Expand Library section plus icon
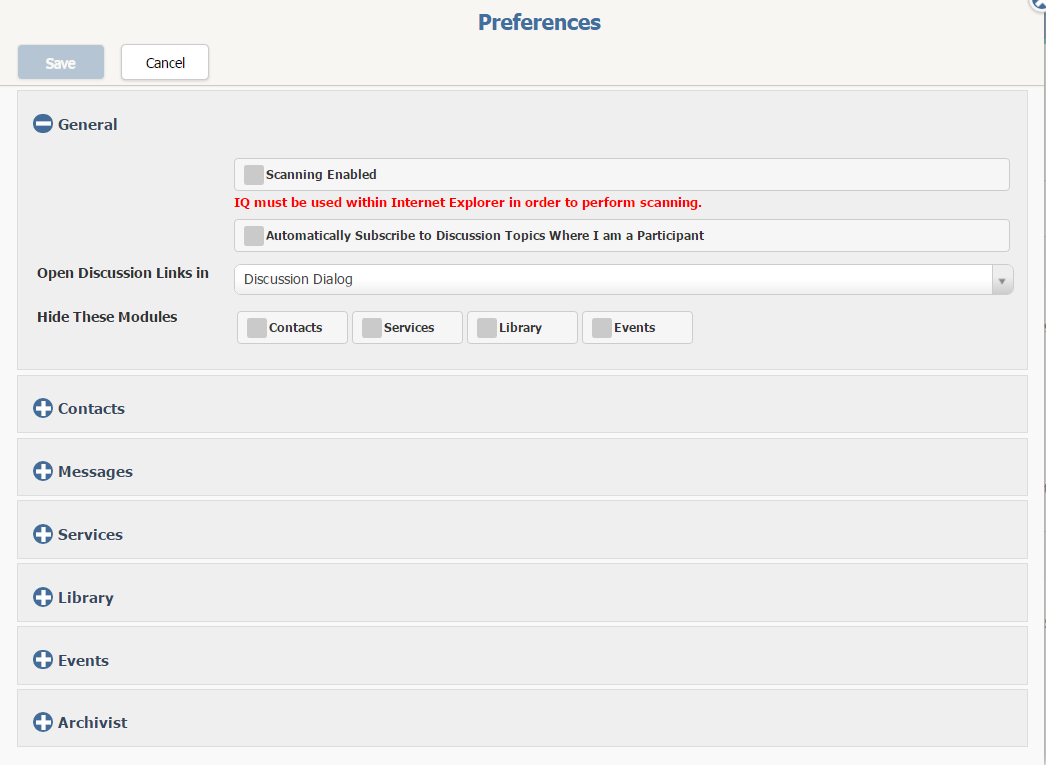The width and height of the screenshot is (1046, 765). pos(43,597)
